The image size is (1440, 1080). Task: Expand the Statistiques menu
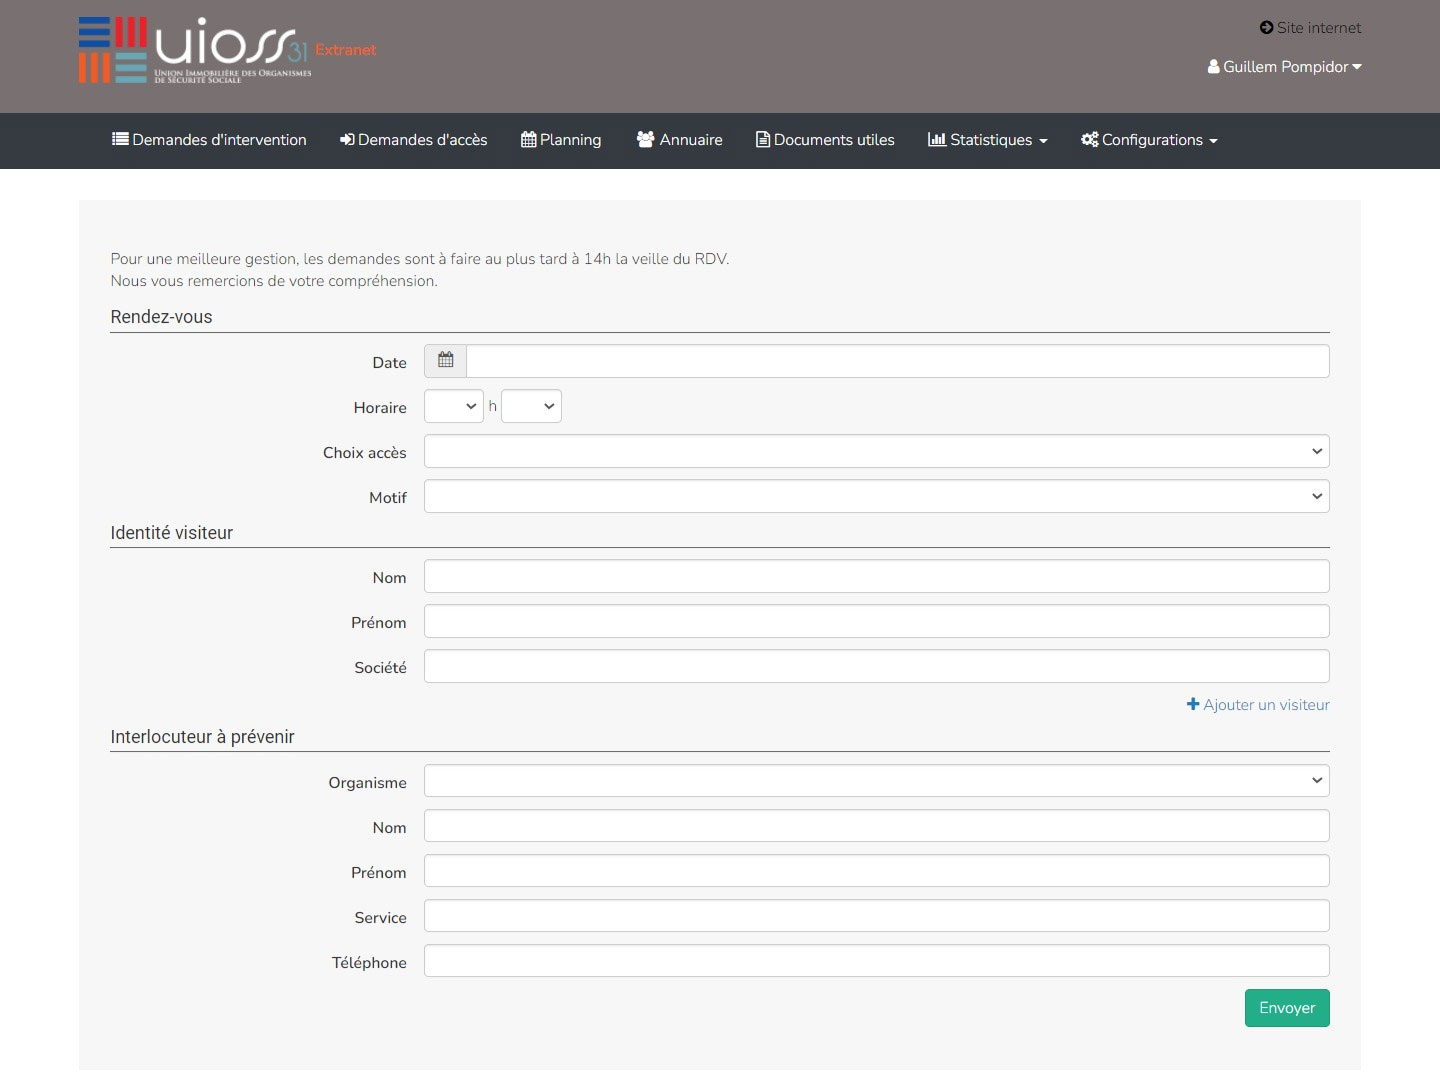point(987,140)
